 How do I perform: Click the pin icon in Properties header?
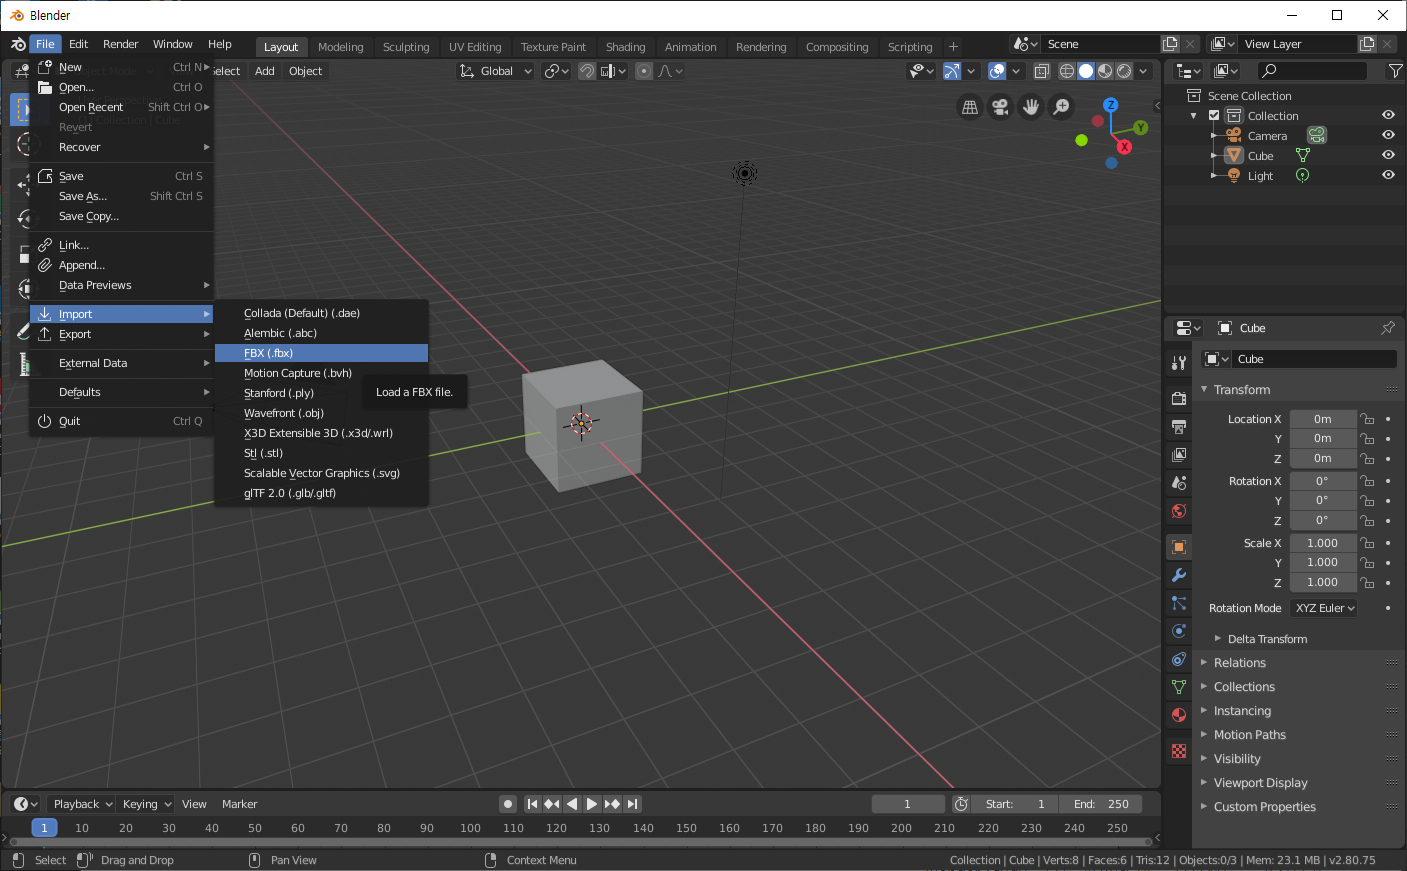1388,328
